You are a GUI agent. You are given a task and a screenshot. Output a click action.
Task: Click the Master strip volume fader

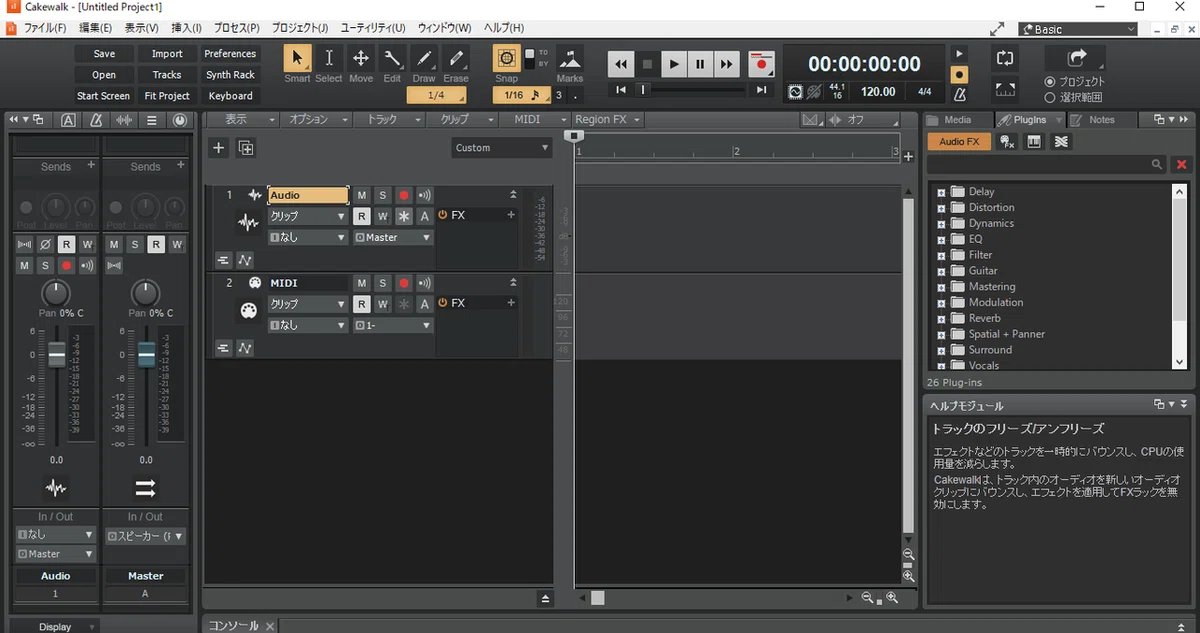point(146,355)
